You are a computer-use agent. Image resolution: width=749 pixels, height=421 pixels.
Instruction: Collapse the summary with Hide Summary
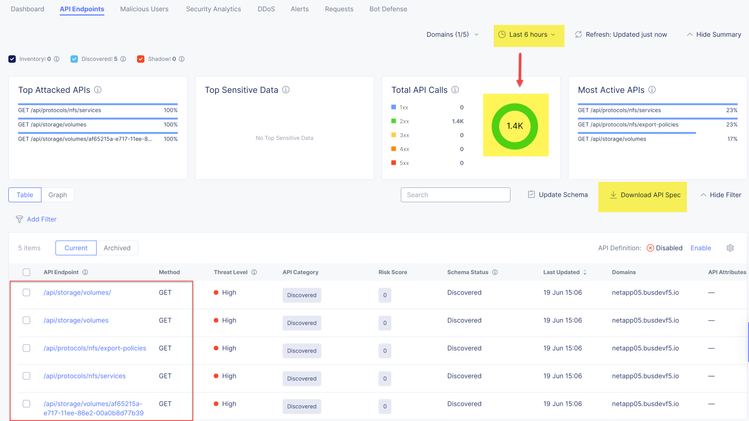(x=713, y=35)
